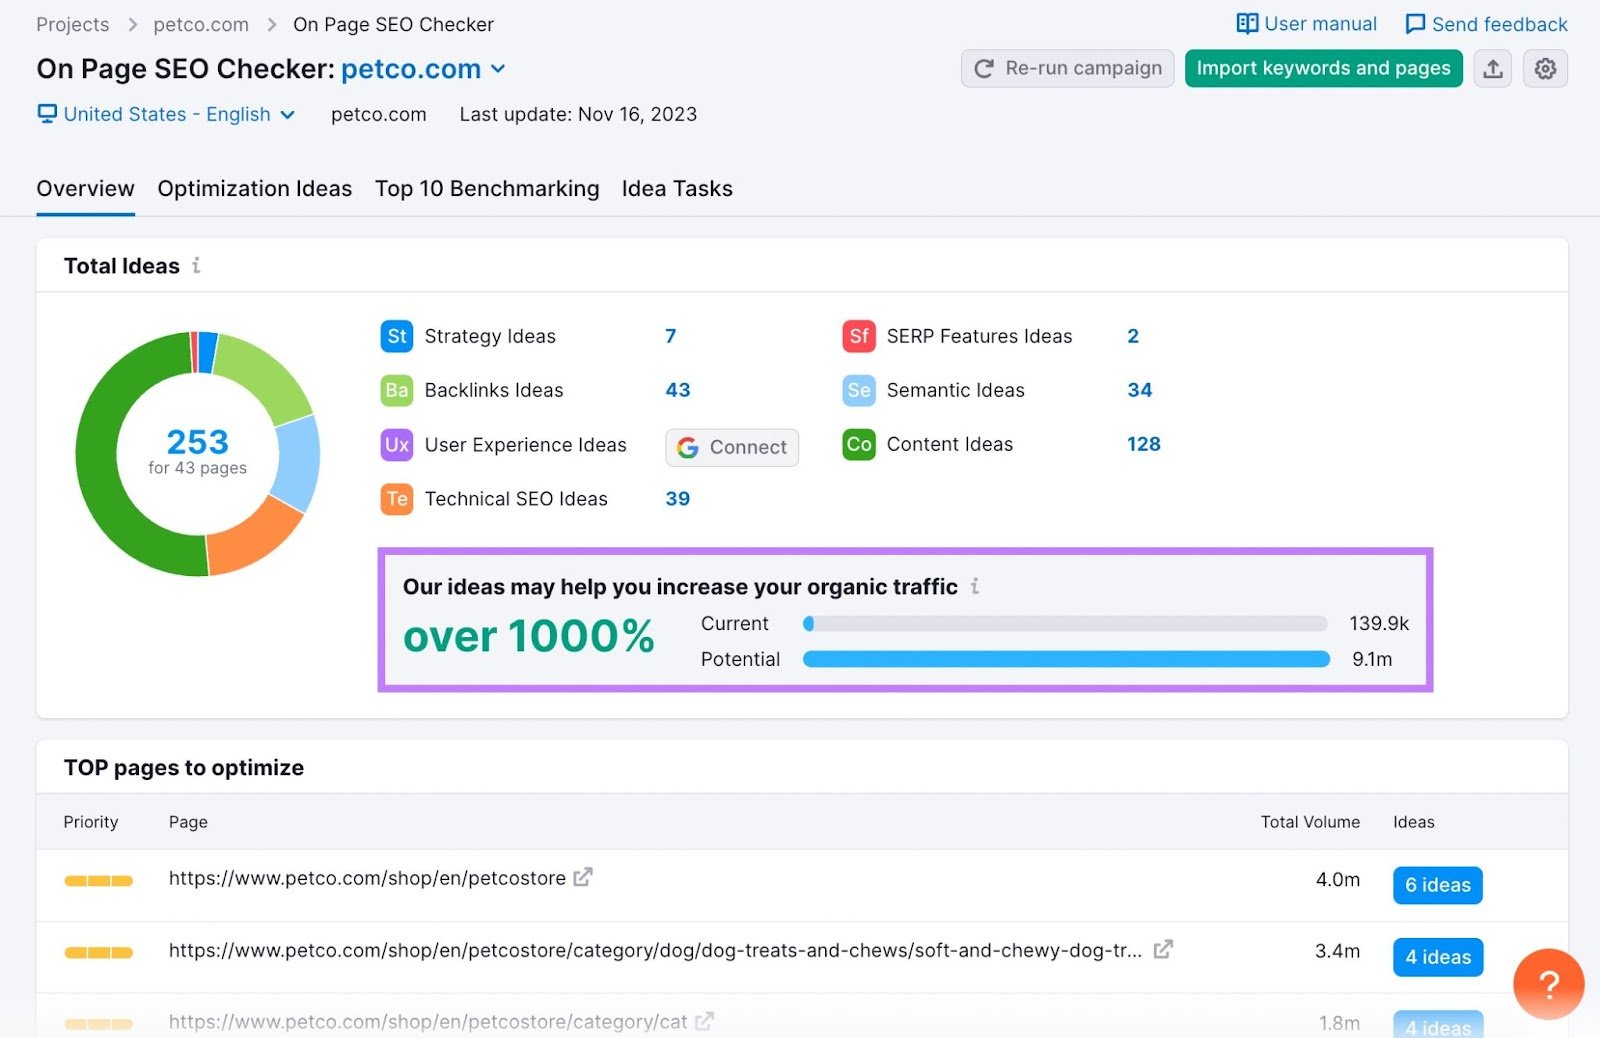Select the User Experience "Ux" icon
This screenshot has width=1600, height=1038.
396,445
